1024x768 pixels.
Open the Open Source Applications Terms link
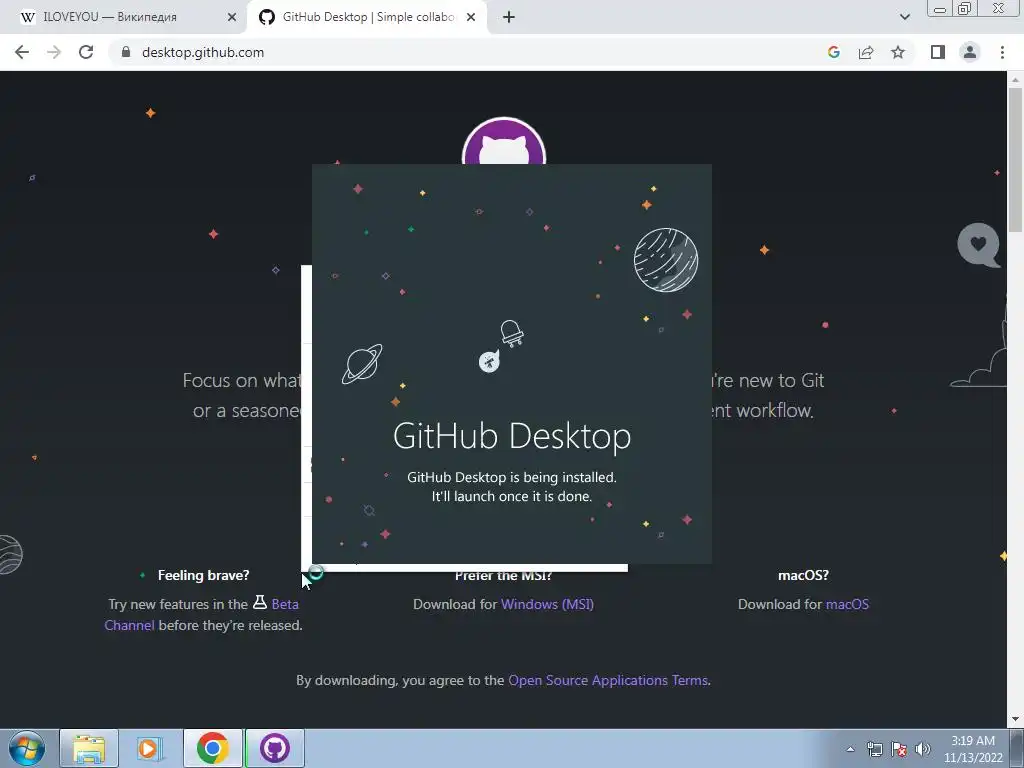click(608, 680)
